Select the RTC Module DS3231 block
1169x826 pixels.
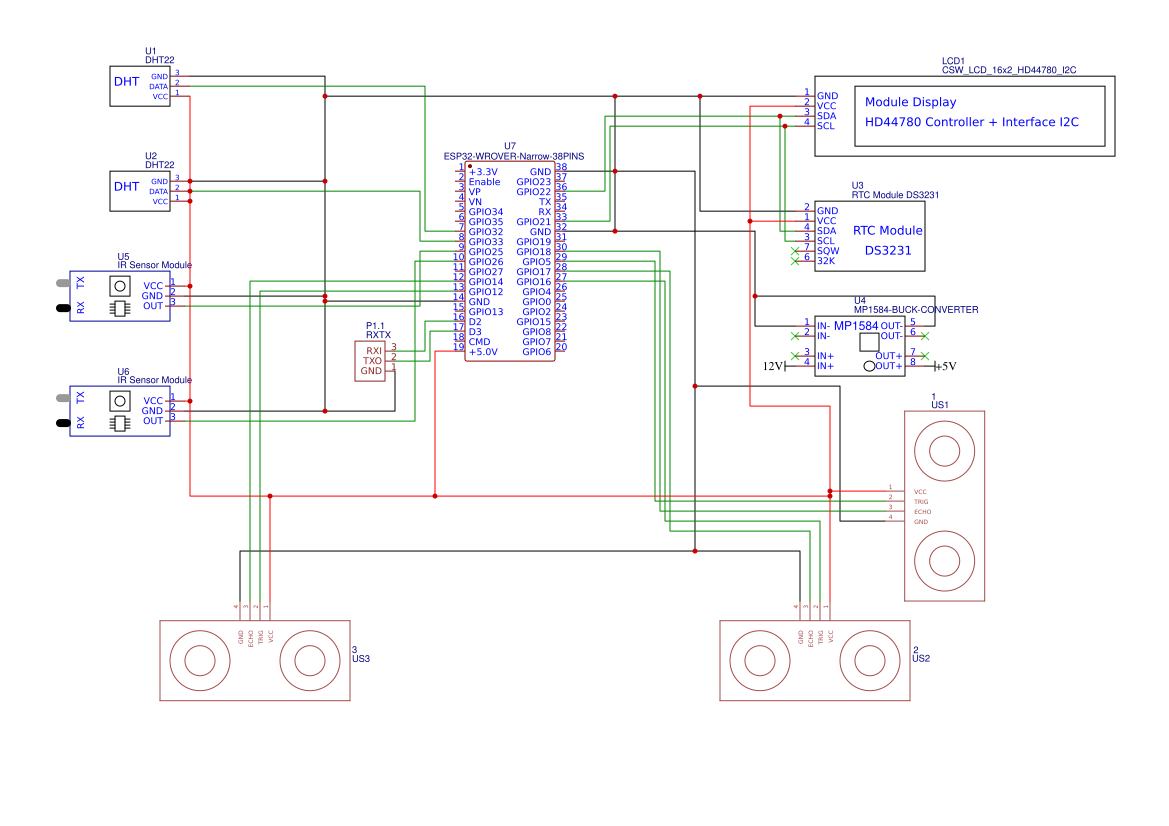click(870, 236)
